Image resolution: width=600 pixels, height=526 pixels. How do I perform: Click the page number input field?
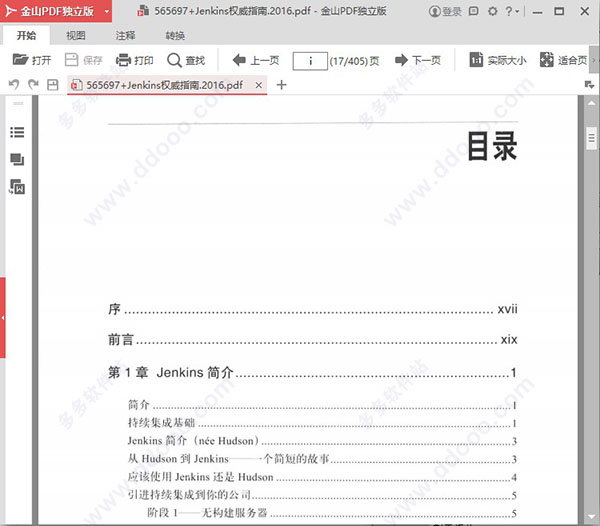coord(310,61)
